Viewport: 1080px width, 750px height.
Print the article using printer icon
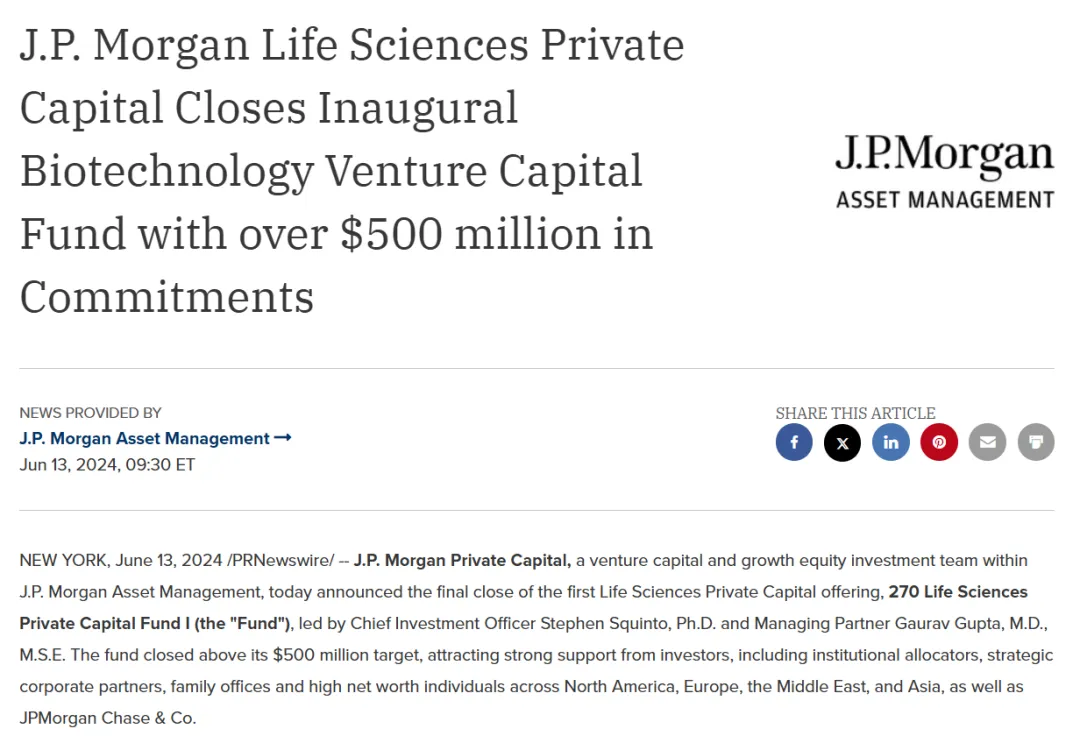tap(1036, 442)
